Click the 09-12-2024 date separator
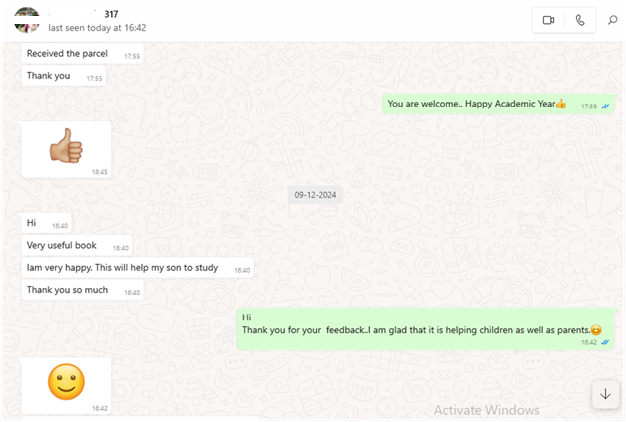 point(316,195)
